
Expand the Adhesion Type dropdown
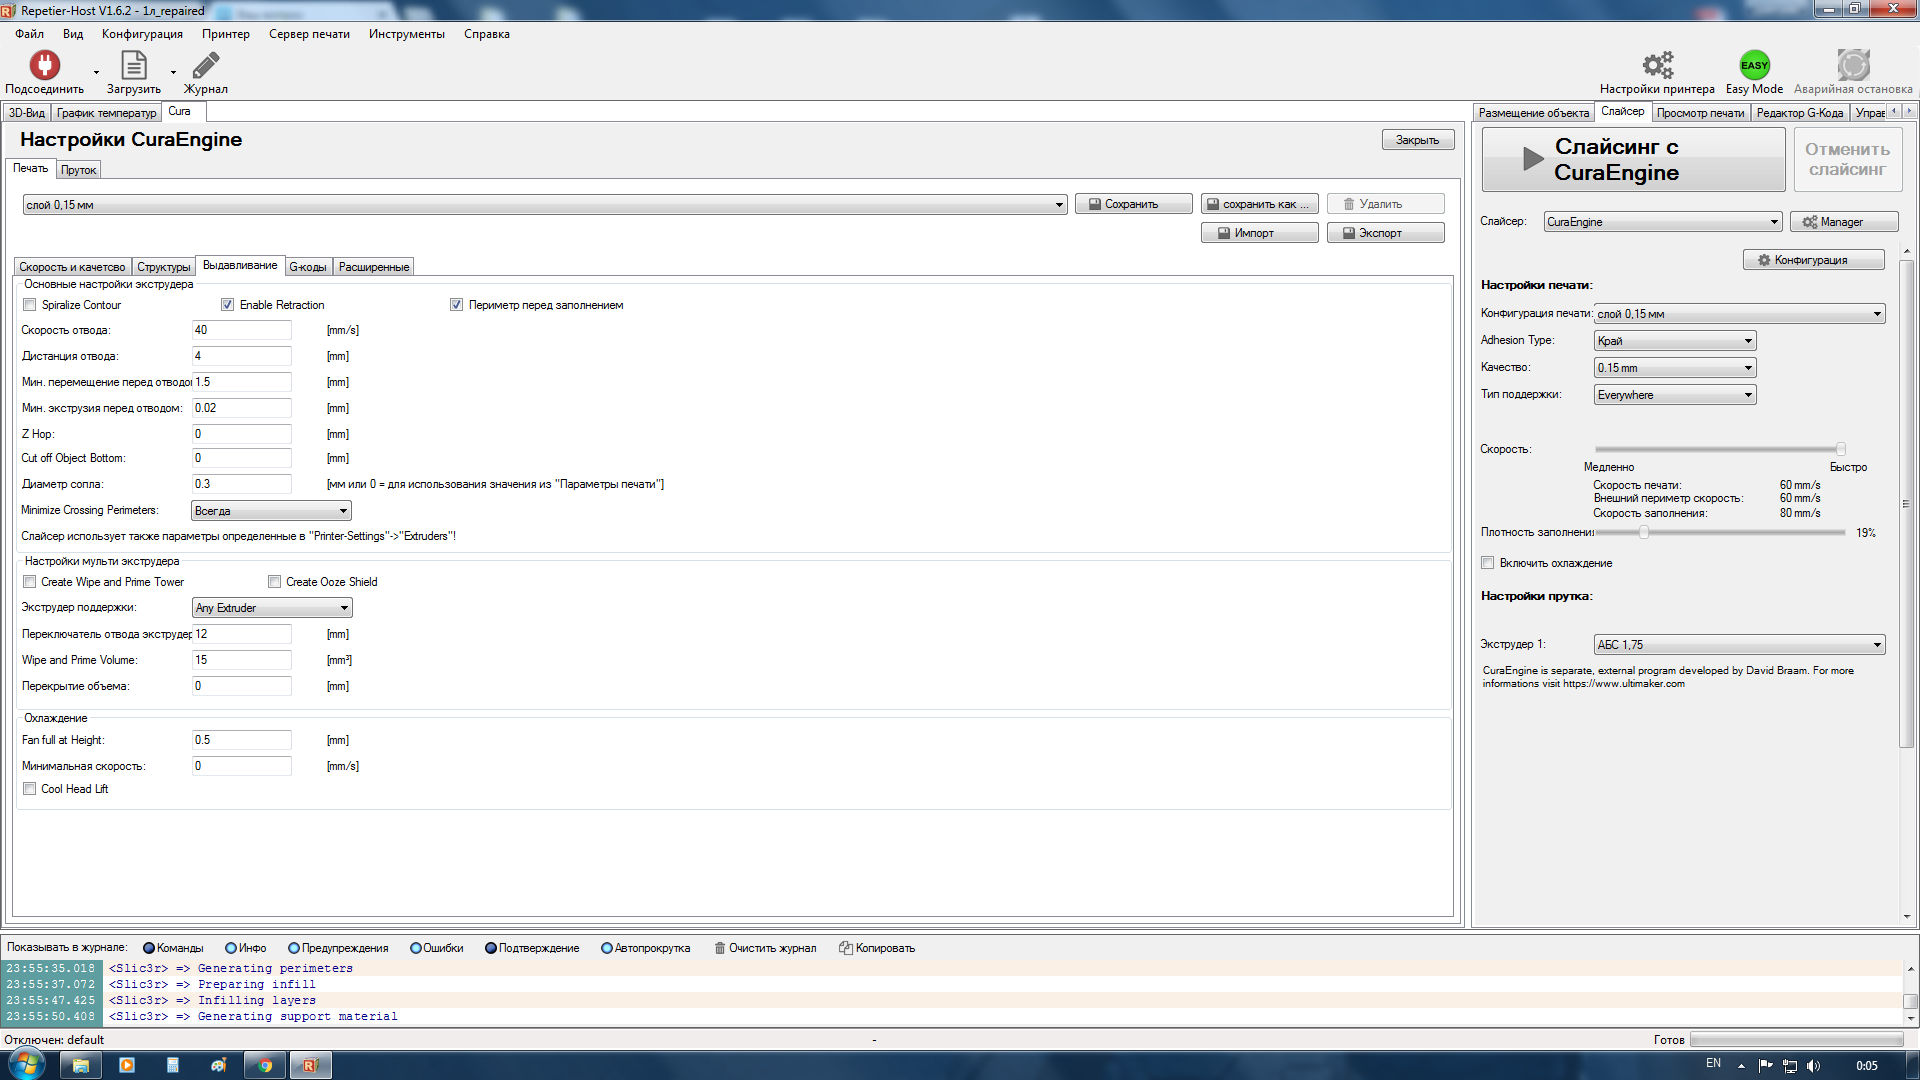click(1674, 341)
